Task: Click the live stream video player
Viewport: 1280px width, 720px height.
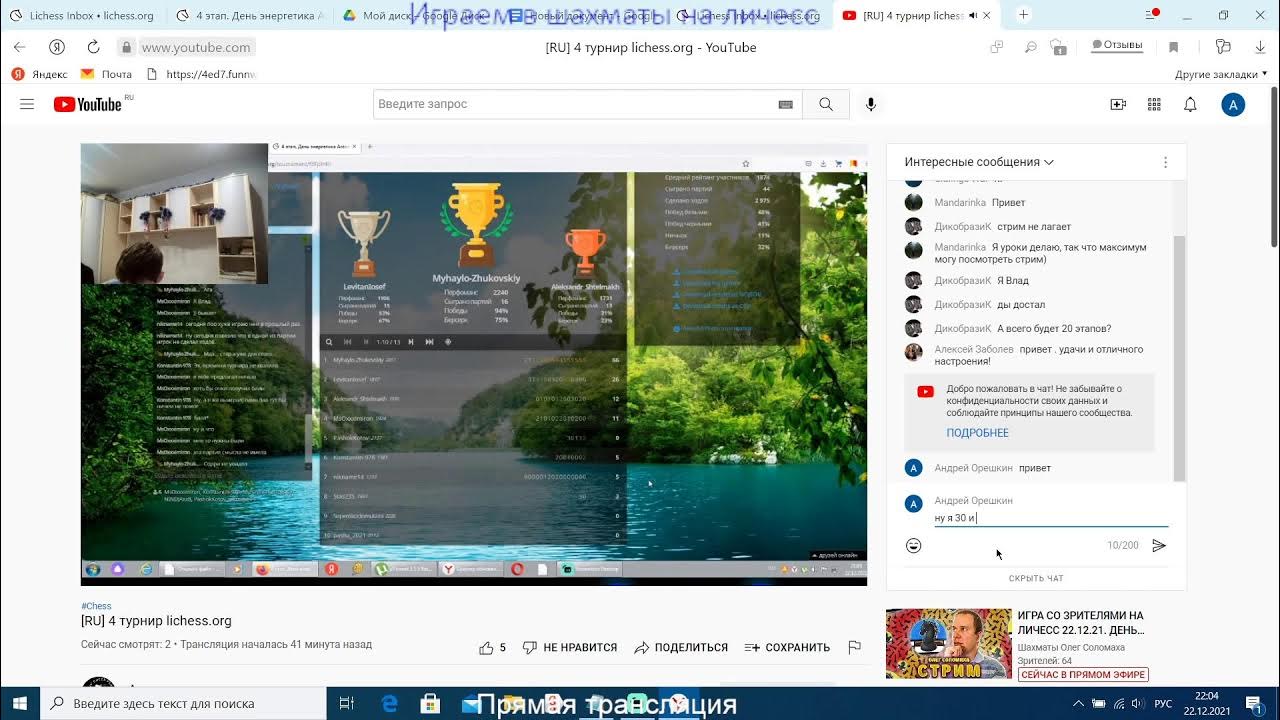Action: coord(474,364)
